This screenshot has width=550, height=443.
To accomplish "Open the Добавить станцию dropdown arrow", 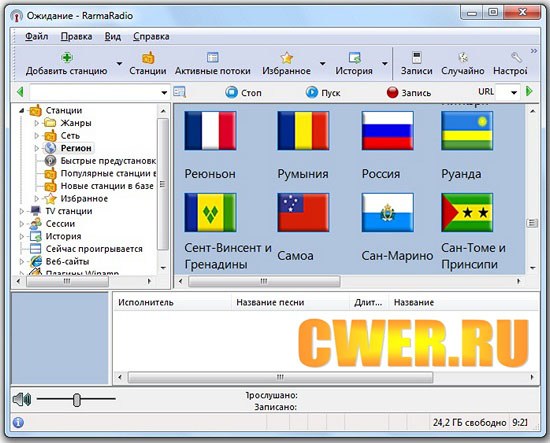I will (x=119, y=64).
